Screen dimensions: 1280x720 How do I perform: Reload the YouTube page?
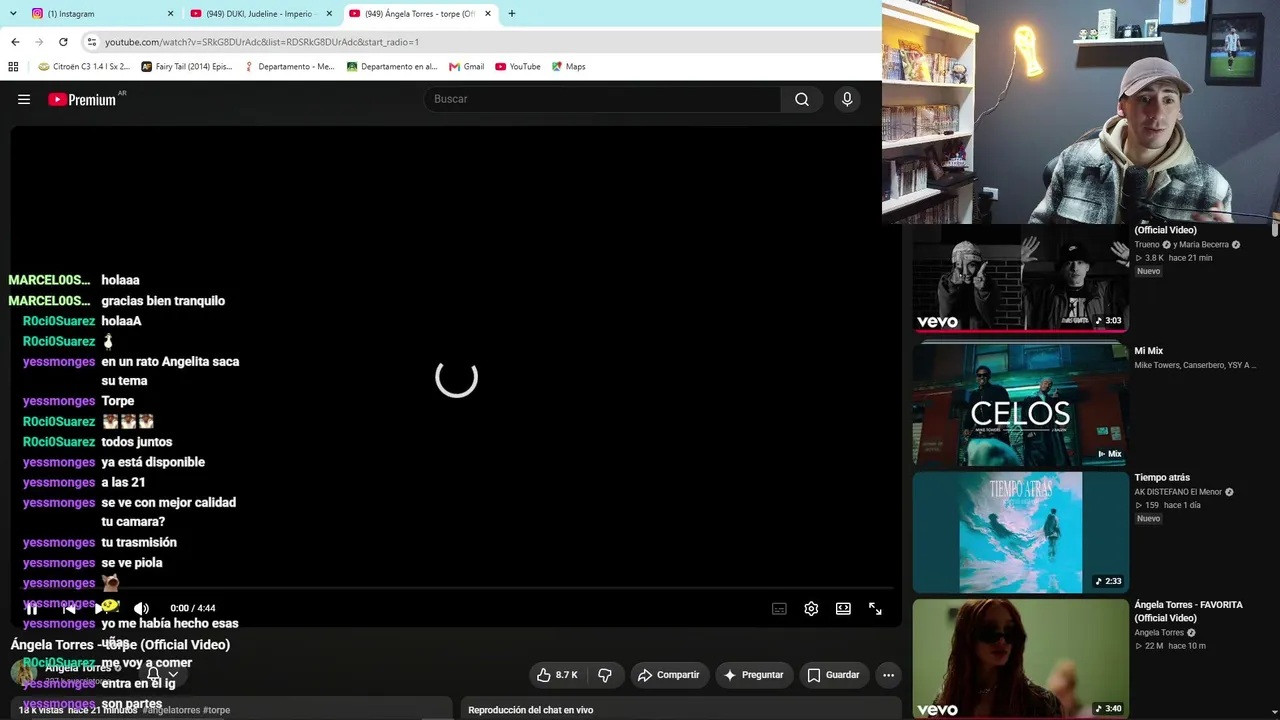click(63, 42)
